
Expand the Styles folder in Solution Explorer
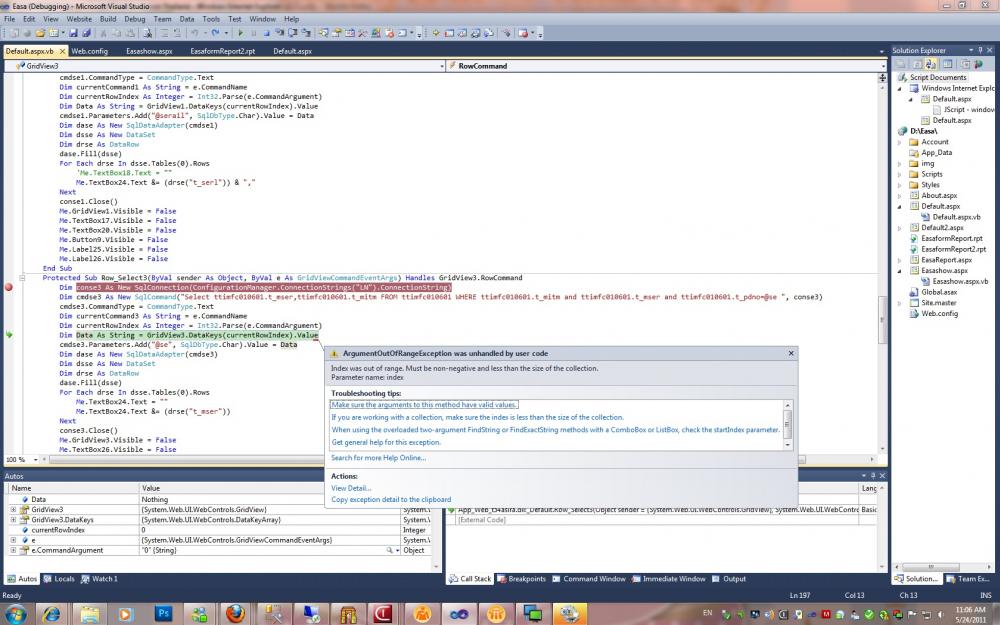pyautogui.click(x=901, y=185)
